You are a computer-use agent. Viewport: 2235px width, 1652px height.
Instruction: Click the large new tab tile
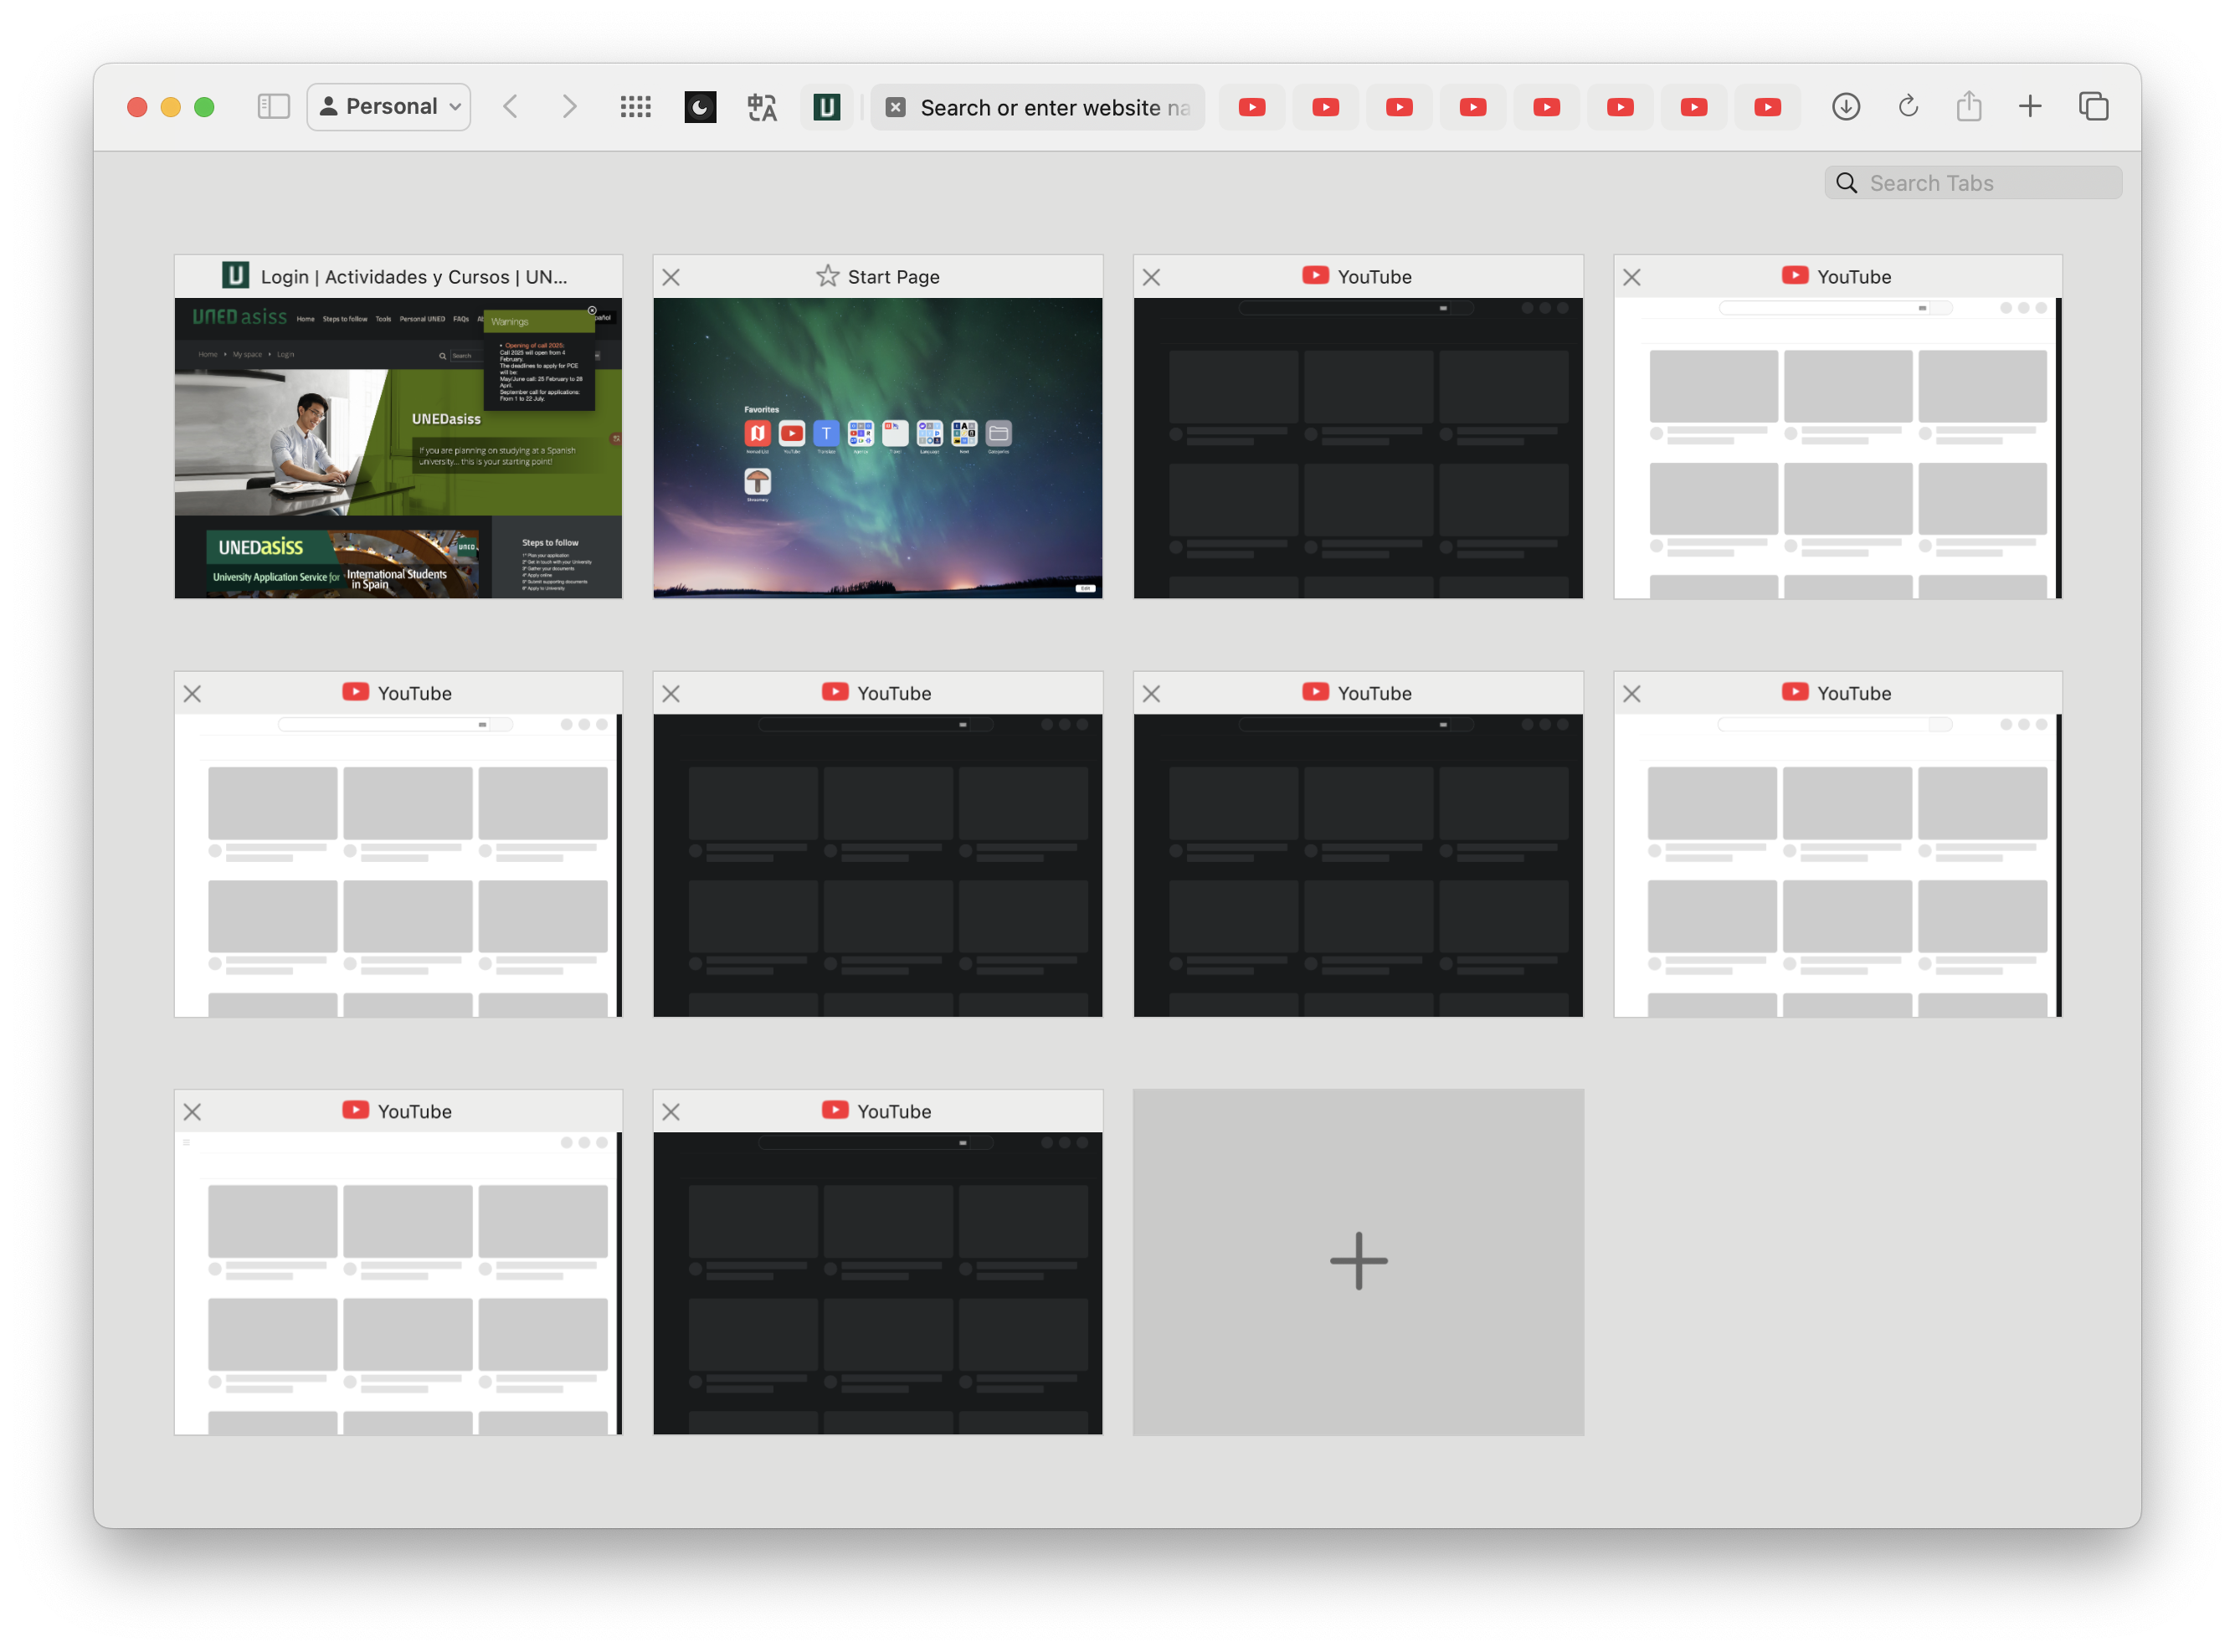(x=1358, y=1261)
